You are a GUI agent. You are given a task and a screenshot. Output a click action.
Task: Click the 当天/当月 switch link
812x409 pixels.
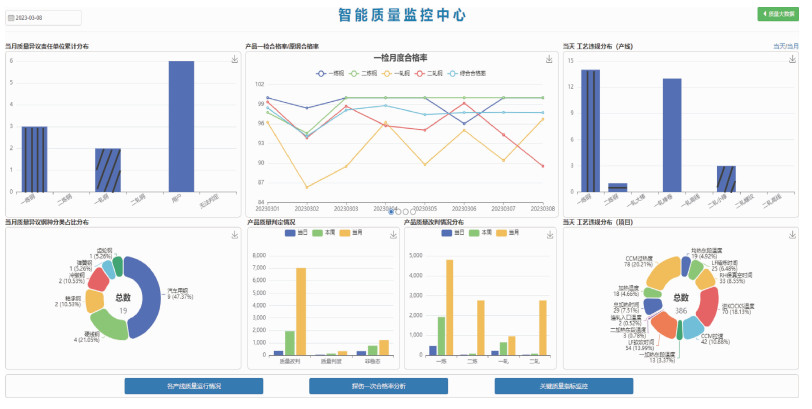pyautogui.click(x=785, y=46)
